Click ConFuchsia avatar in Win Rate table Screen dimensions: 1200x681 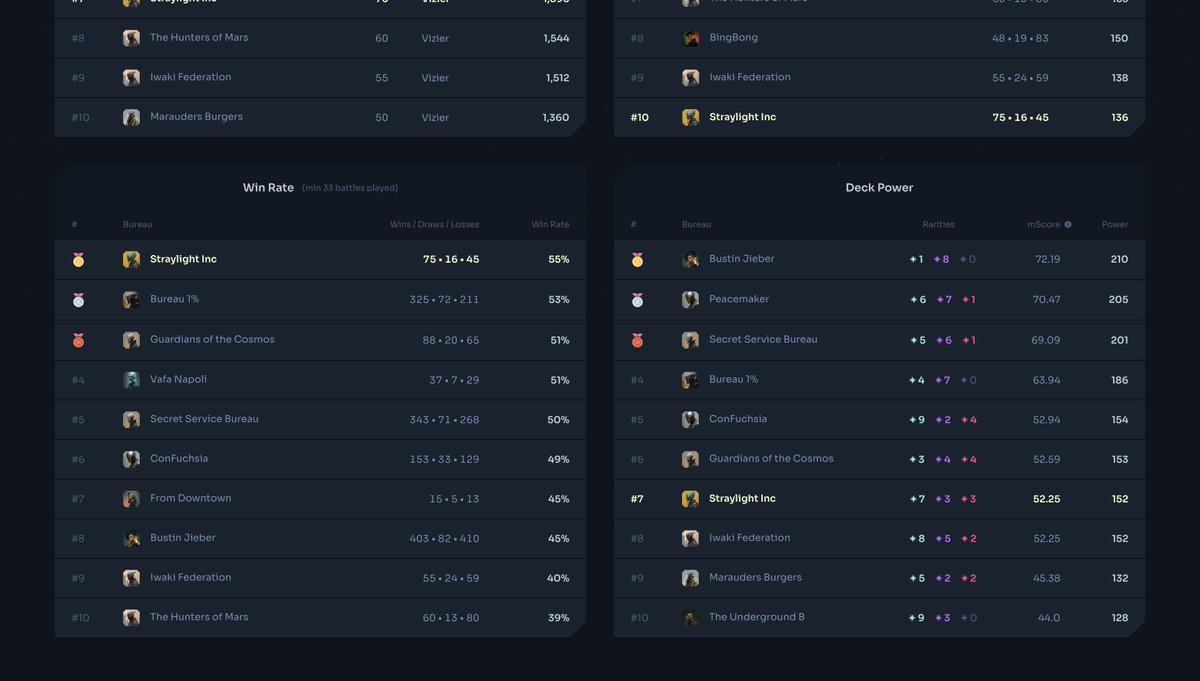tap(131, 459)
